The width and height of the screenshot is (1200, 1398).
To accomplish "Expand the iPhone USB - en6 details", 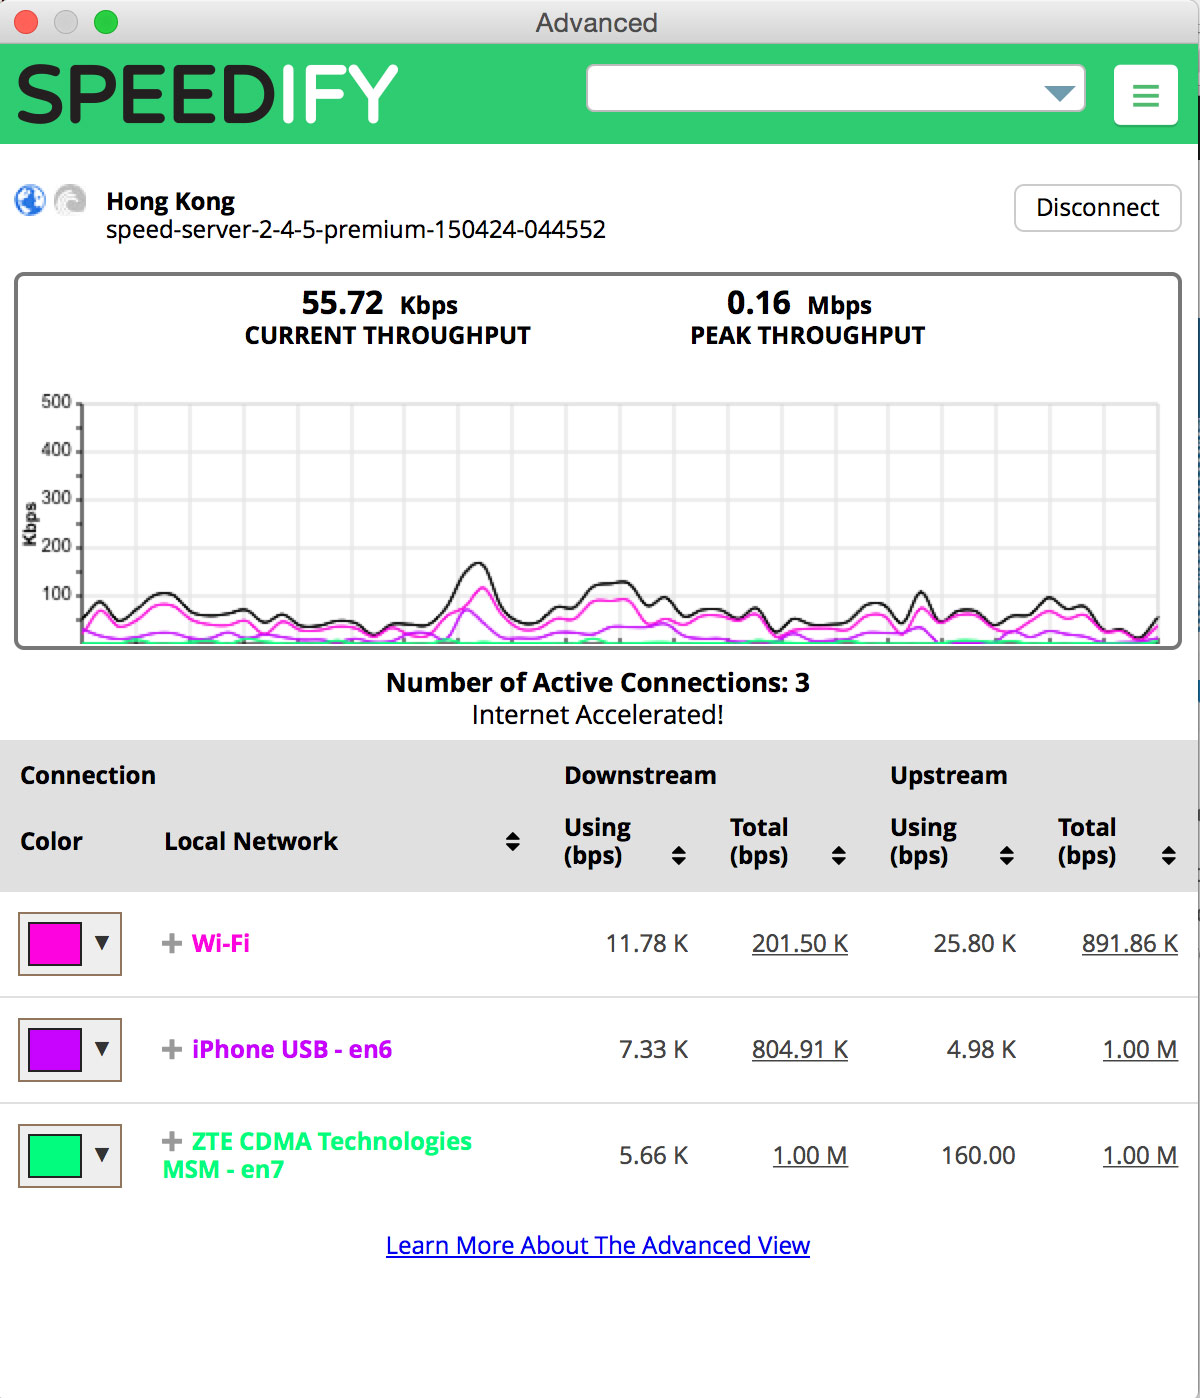I will (x=172, y=1049).
